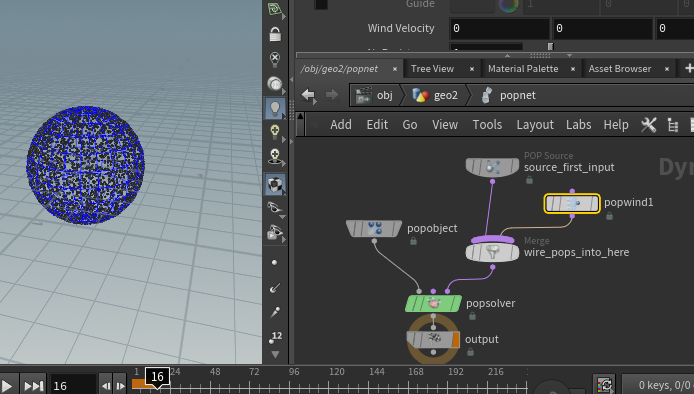Toggle the orange output flag on output node
Image resolution: width=694 pixels, height=394 pixels.
coord(456,340)
